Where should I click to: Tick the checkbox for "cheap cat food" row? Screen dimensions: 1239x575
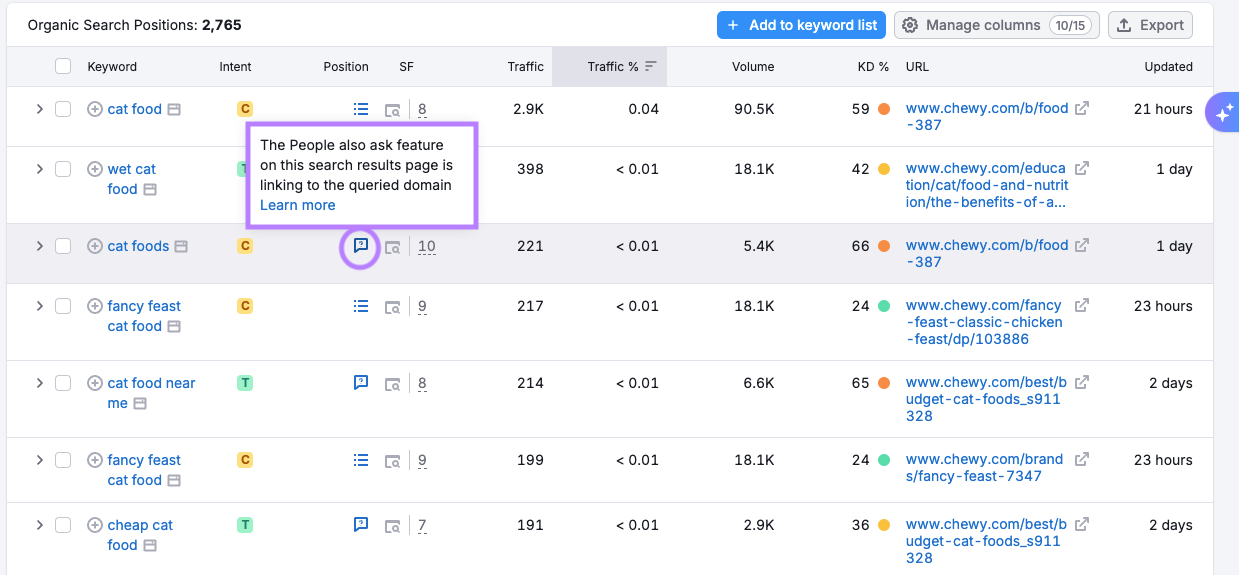pyautogui.click(x=63, y=525)
